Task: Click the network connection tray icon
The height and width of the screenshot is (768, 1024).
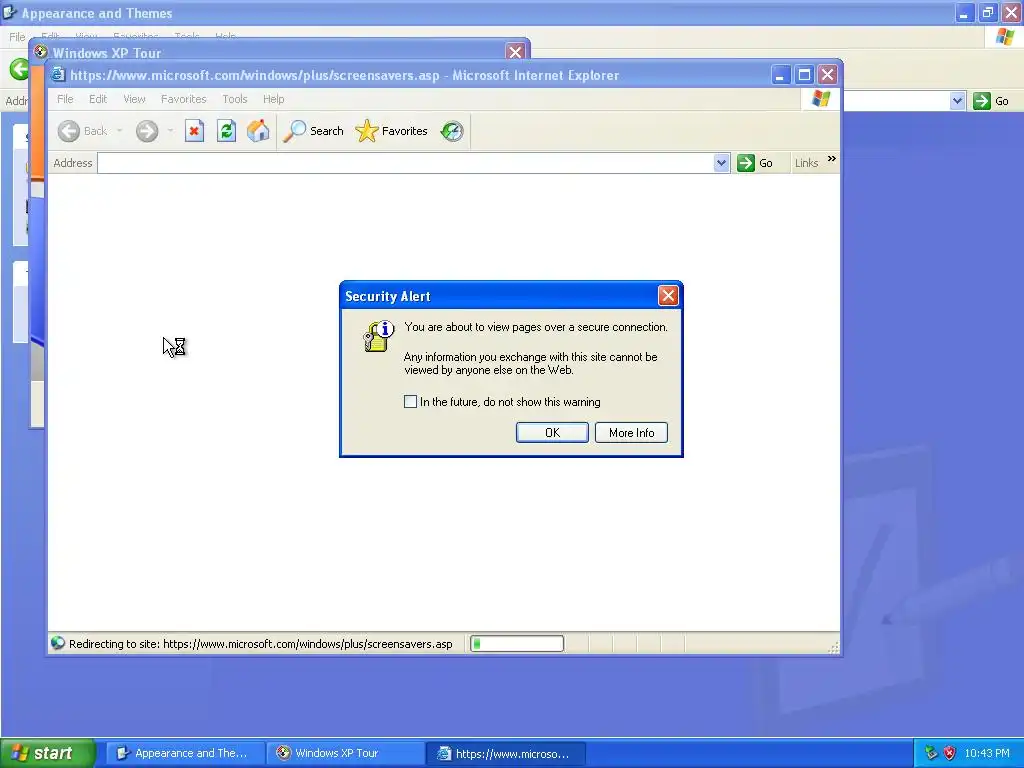Action: tap(931, 753)
